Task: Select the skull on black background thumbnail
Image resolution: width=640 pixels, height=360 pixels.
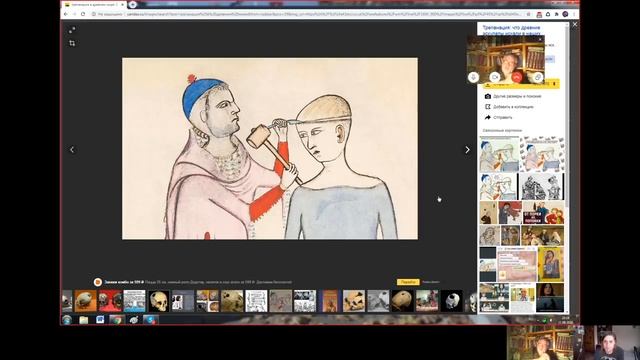Action: pyautogui.click(x=159, y=301)
